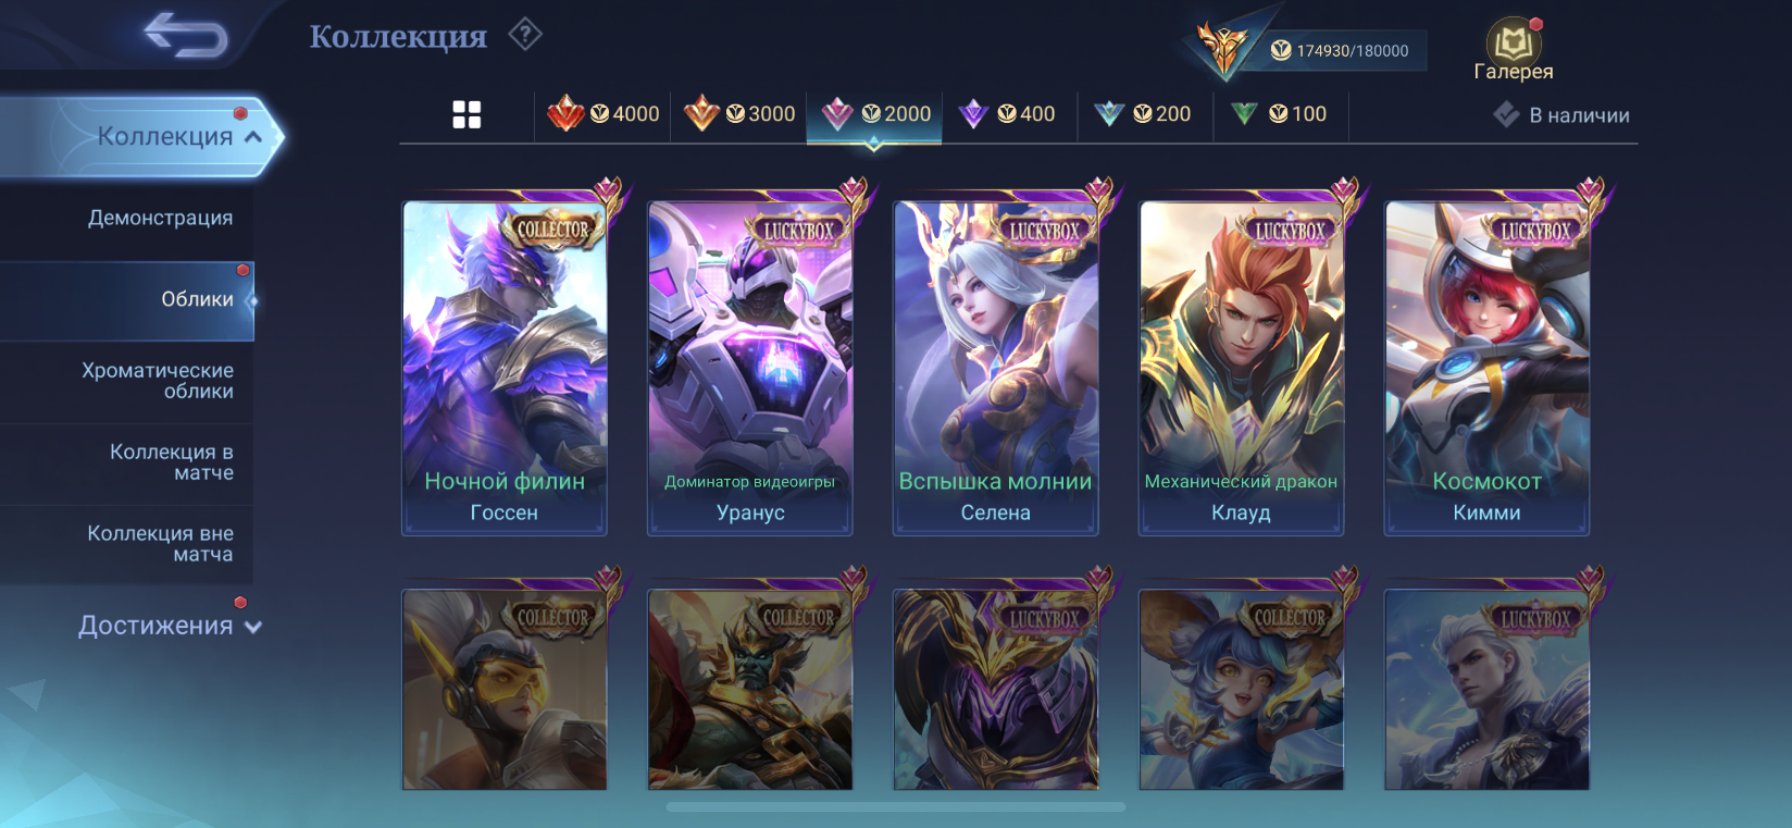Open the collection help question-mark icon
1792x828 pixels.
[525, 35]
